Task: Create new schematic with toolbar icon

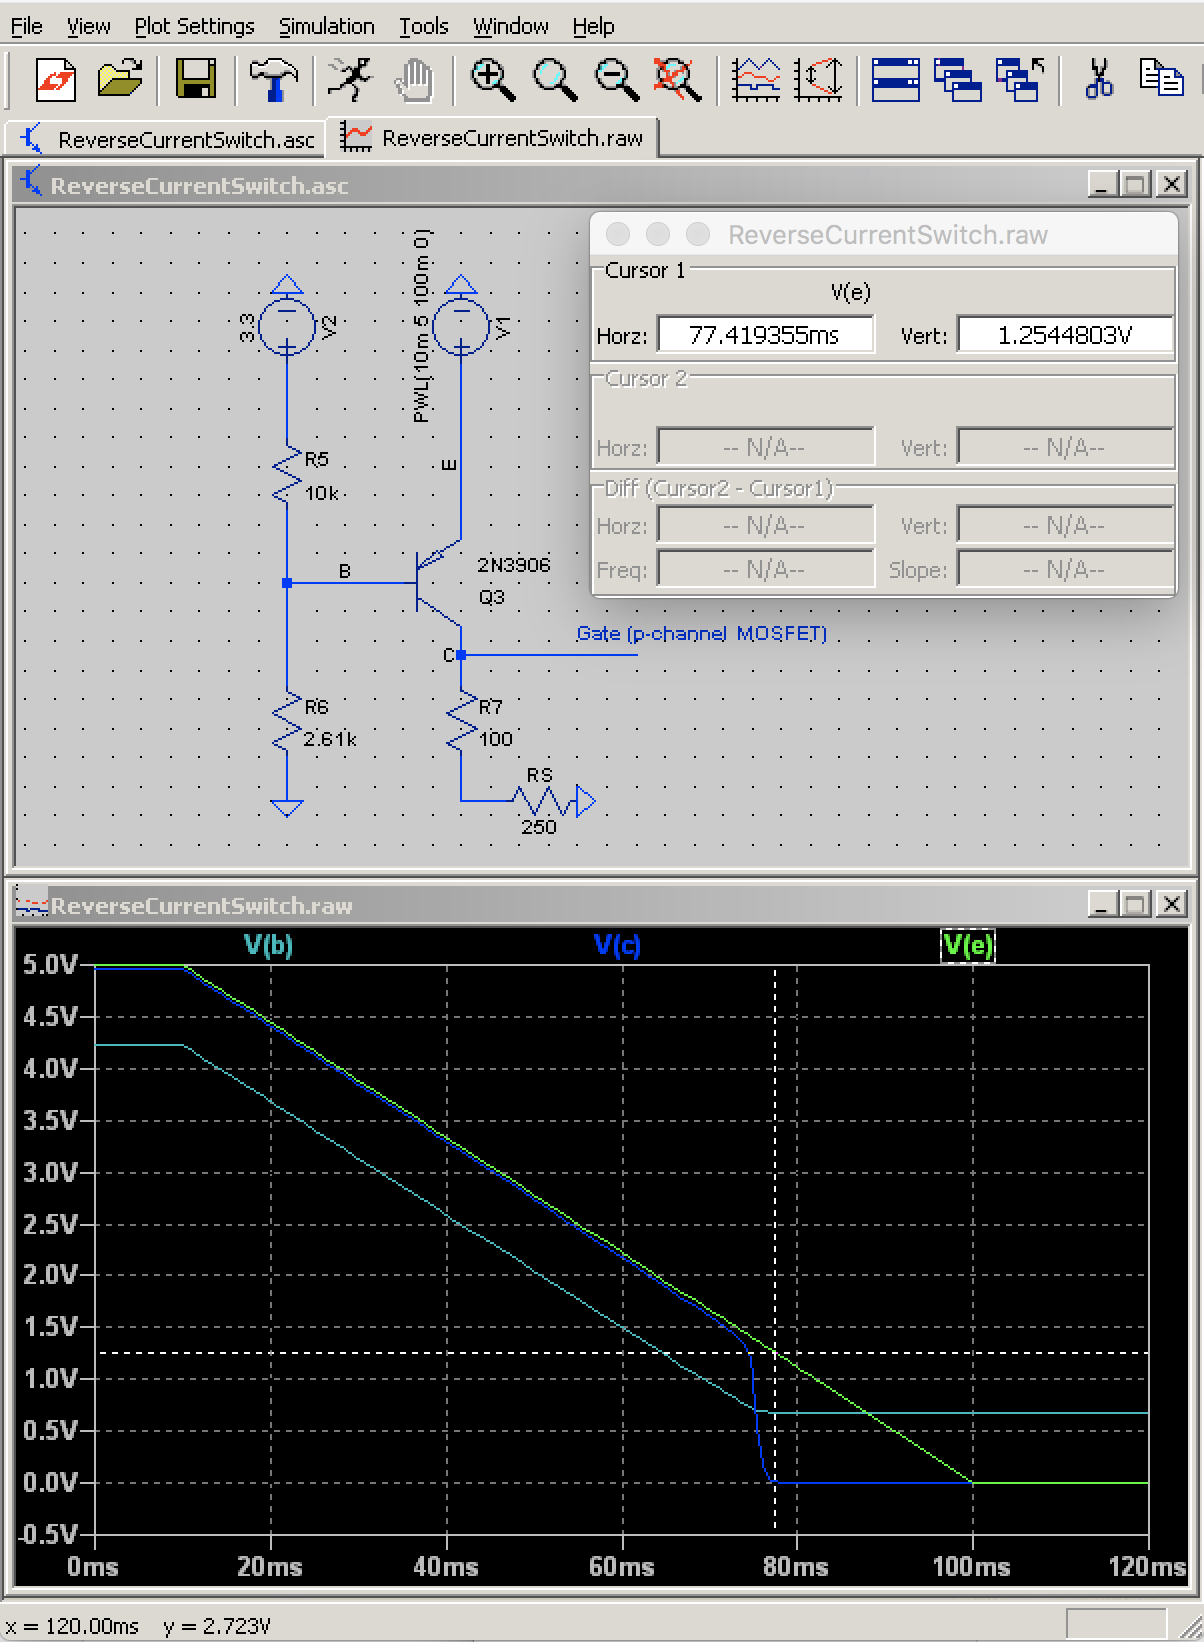Action: click(57, 79)
